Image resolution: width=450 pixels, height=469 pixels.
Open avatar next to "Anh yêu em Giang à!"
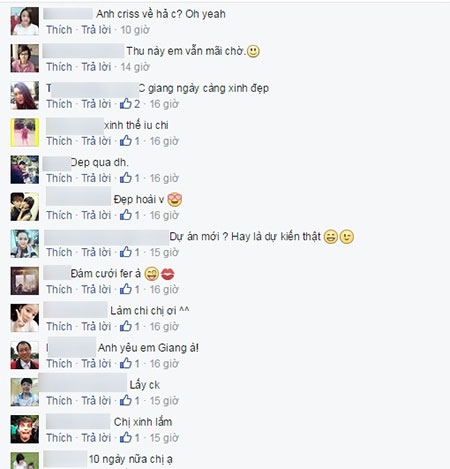25,355
